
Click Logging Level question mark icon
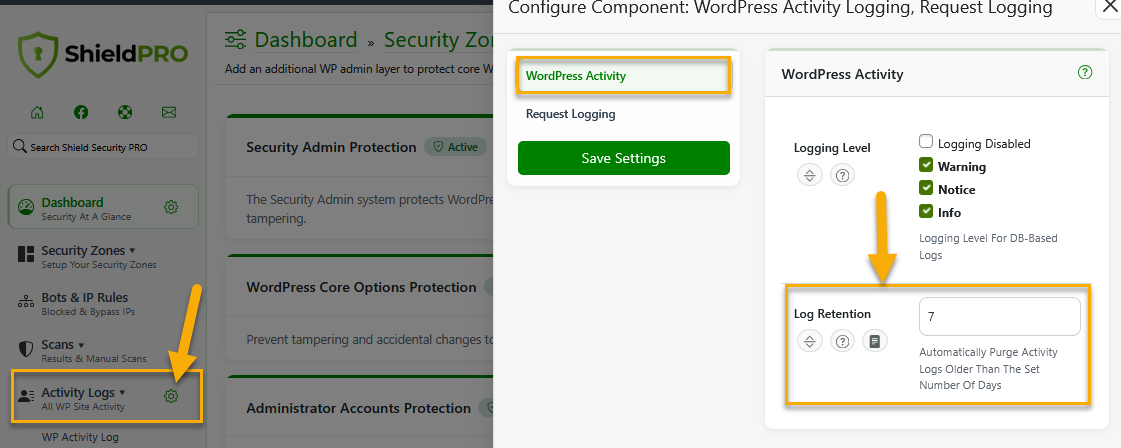click(842, 175)
